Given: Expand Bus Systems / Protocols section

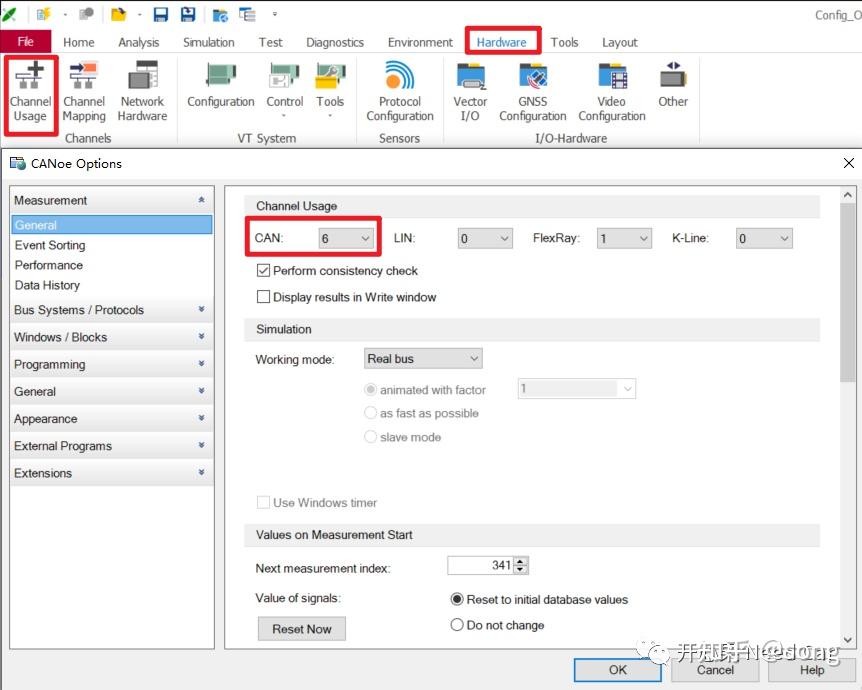Looking at the screenshot, I should point(201,310).
